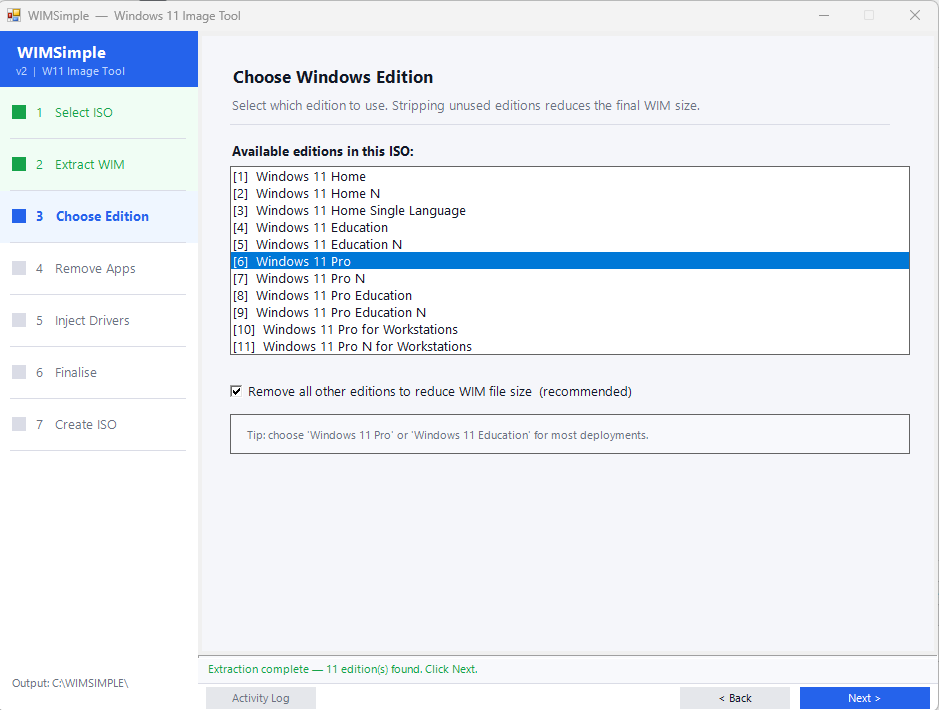Open the Activity Log
This screenshot has width=939, height=710.
pyautogui.click(x=260, y=698)
